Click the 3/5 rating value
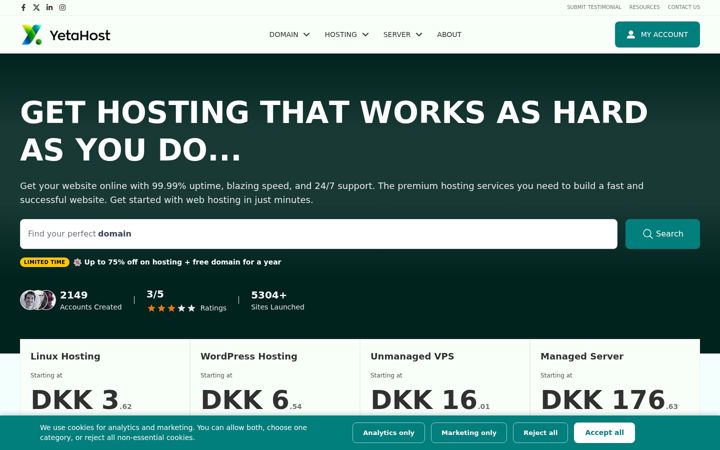Image resolution: width=720 pixels, height=450 pixels. [155, 294]
